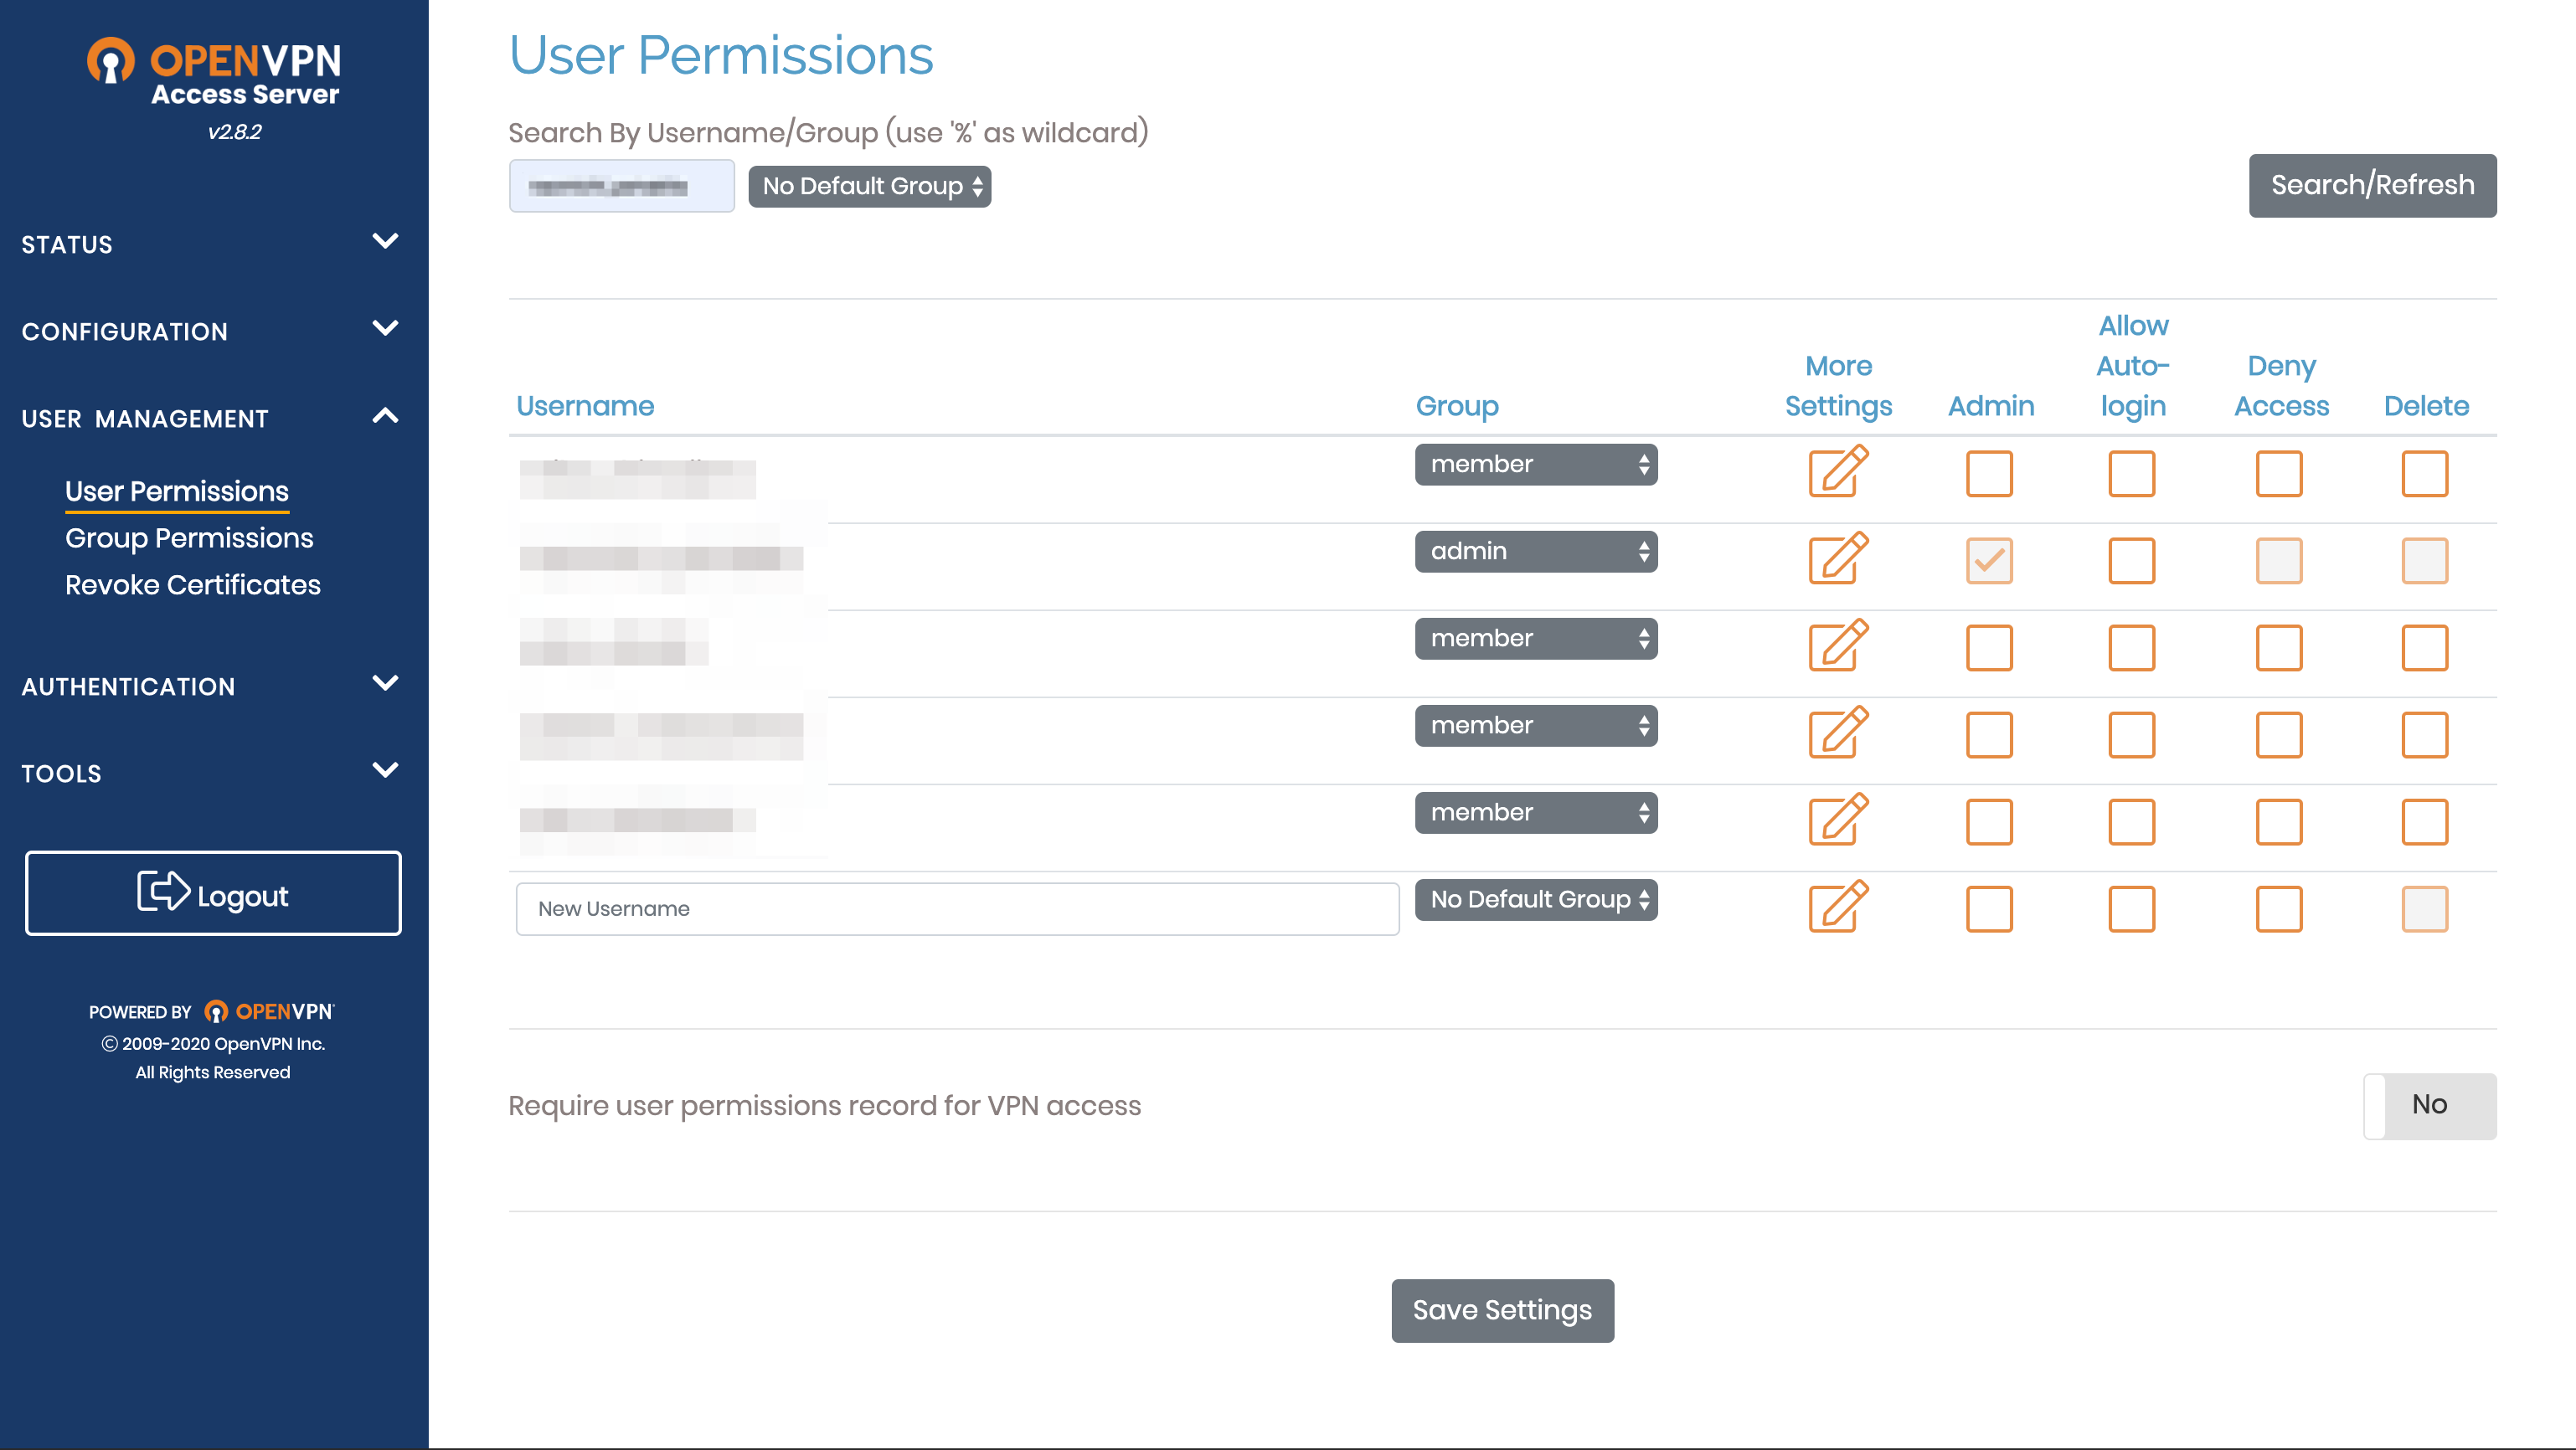Image resolution: width=2576 pixels, height=1450 pixels.
Task: Open More Settings for the fourth user row
Action: pos(1838,733)
